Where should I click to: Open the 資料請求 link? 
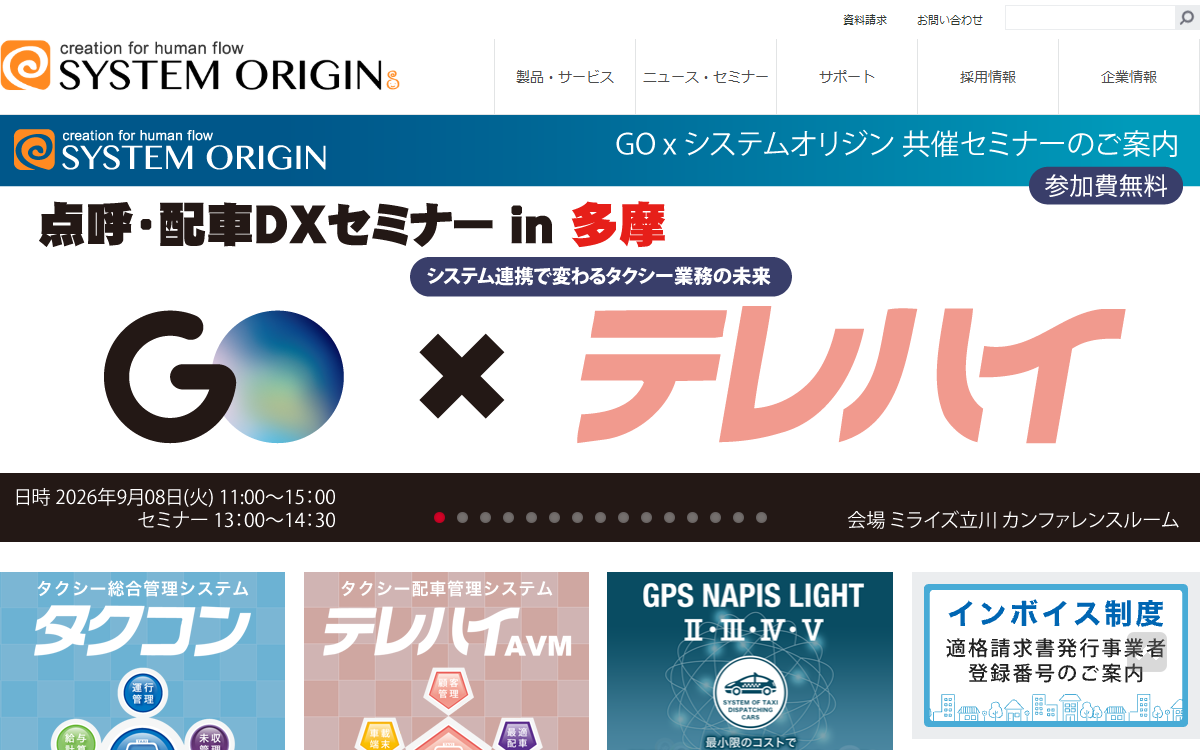(865, 20)
